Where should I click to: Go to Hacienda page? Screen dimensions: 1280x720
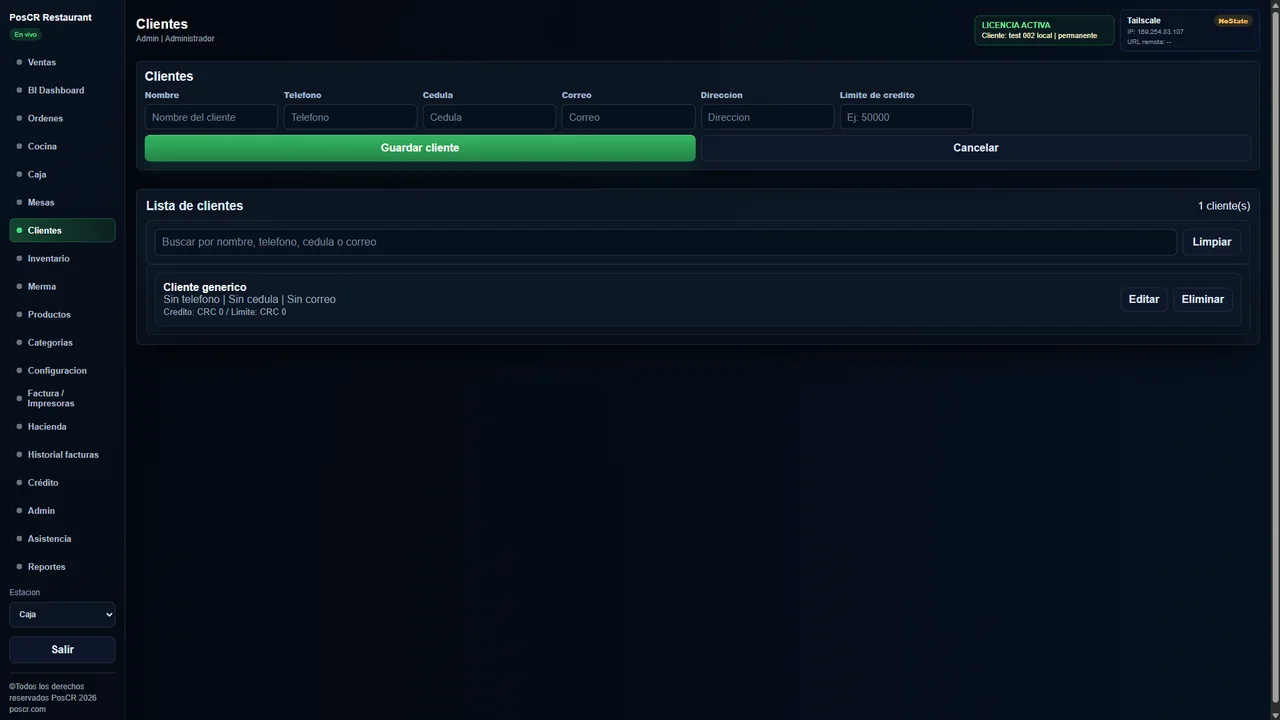click(62, 426)
